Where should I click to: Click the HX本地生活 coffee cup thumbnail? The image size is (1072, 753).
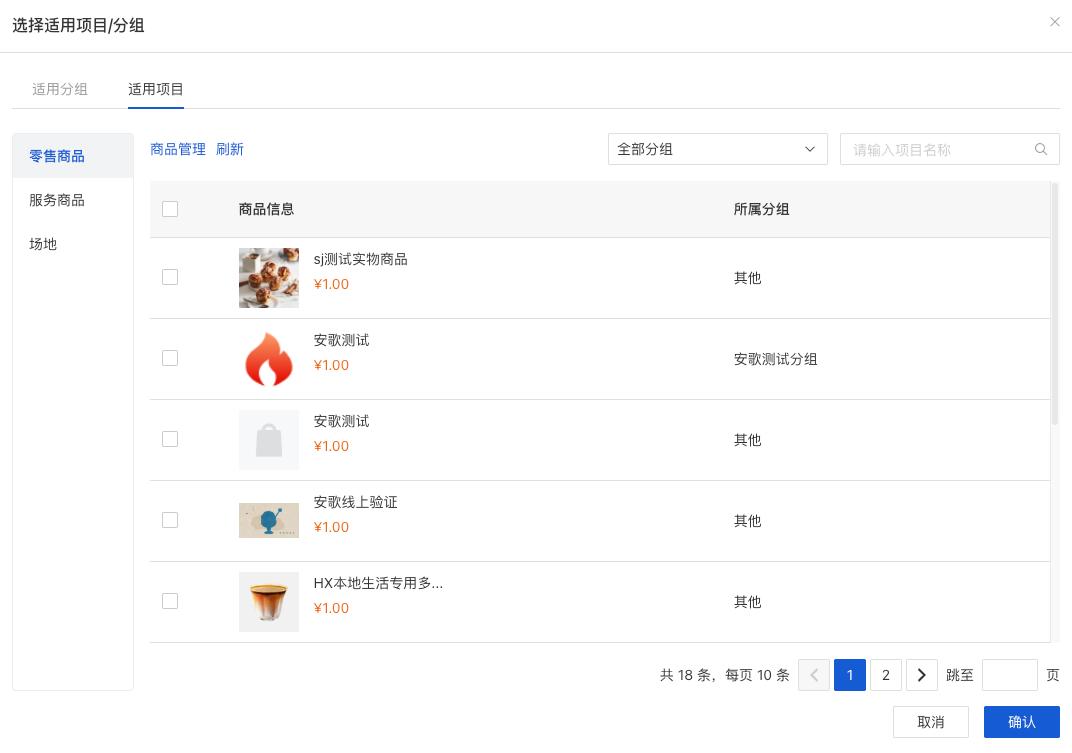(x=269, y=602)
